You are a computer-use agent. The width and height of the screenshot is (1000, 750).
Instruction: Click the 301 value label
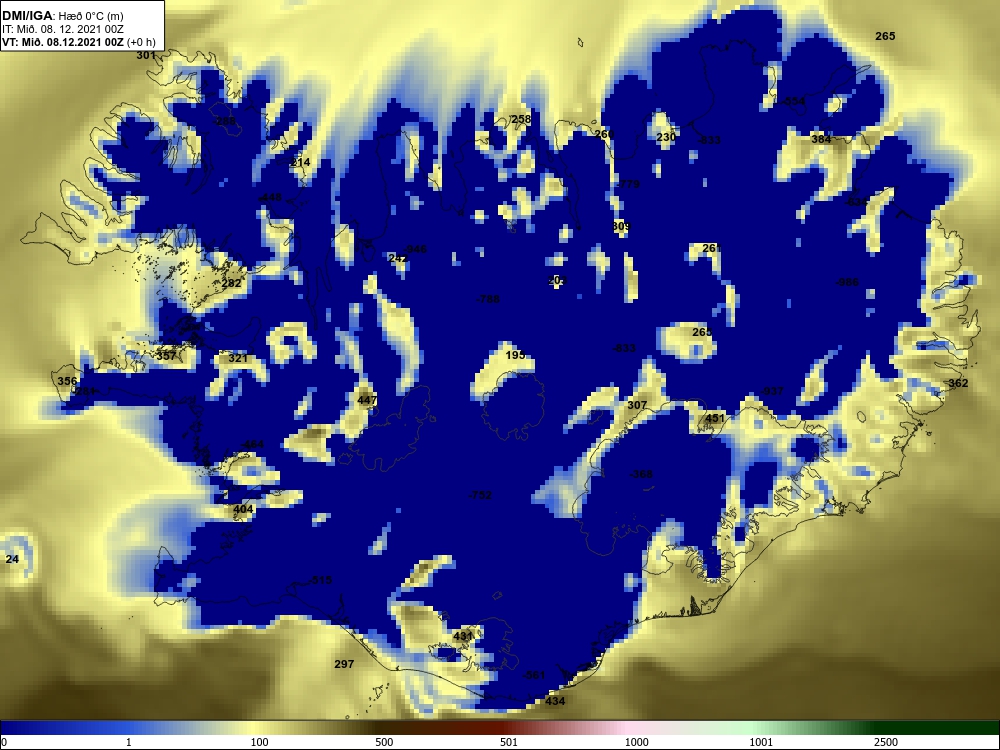tap(146, 55)
